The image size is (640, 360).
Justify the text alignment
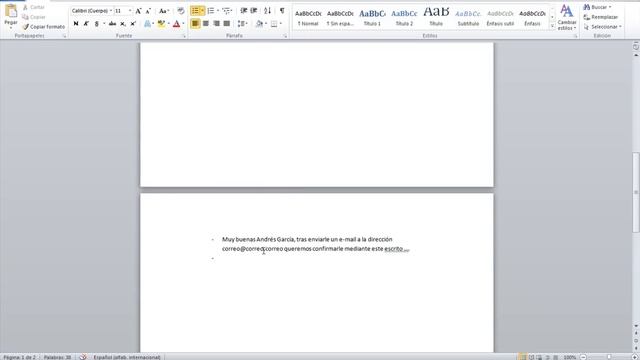point(227,24)
